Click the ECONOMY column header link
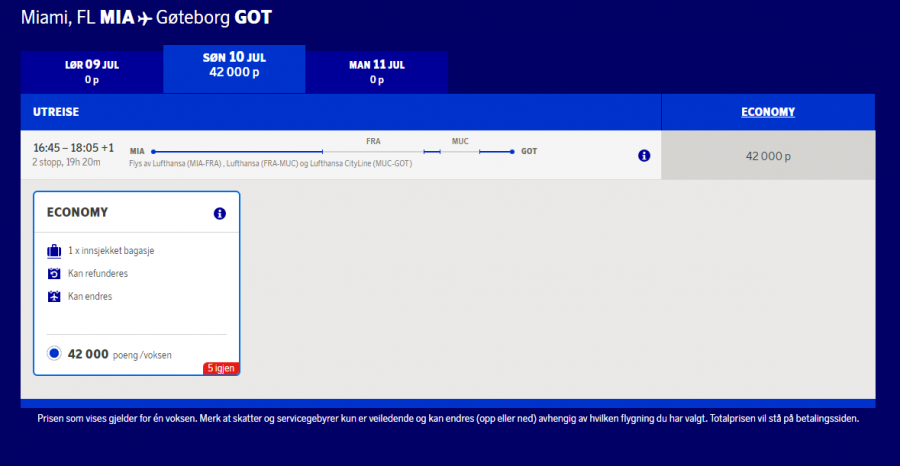 768,112
